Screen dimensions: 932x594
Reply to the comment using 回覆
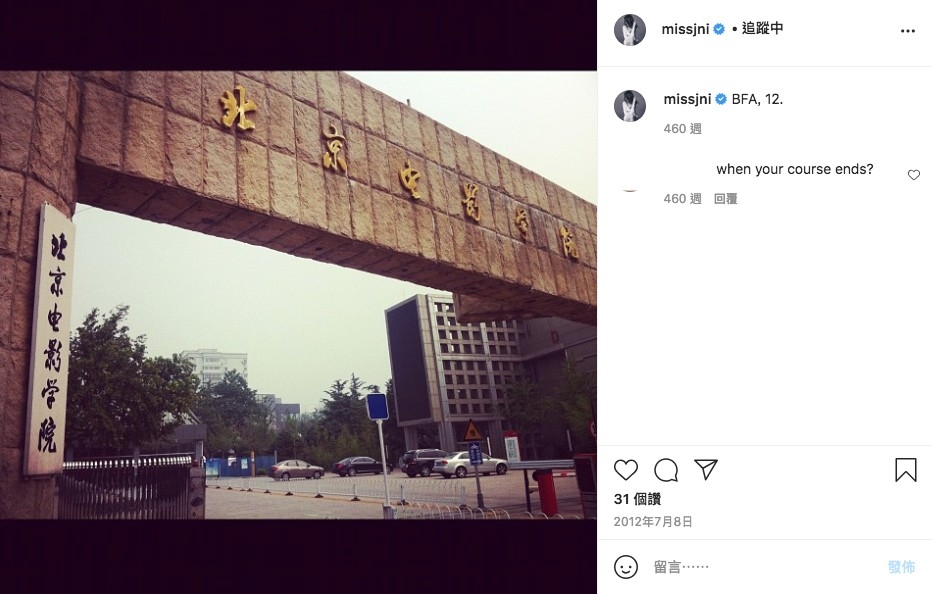(725, 199)
